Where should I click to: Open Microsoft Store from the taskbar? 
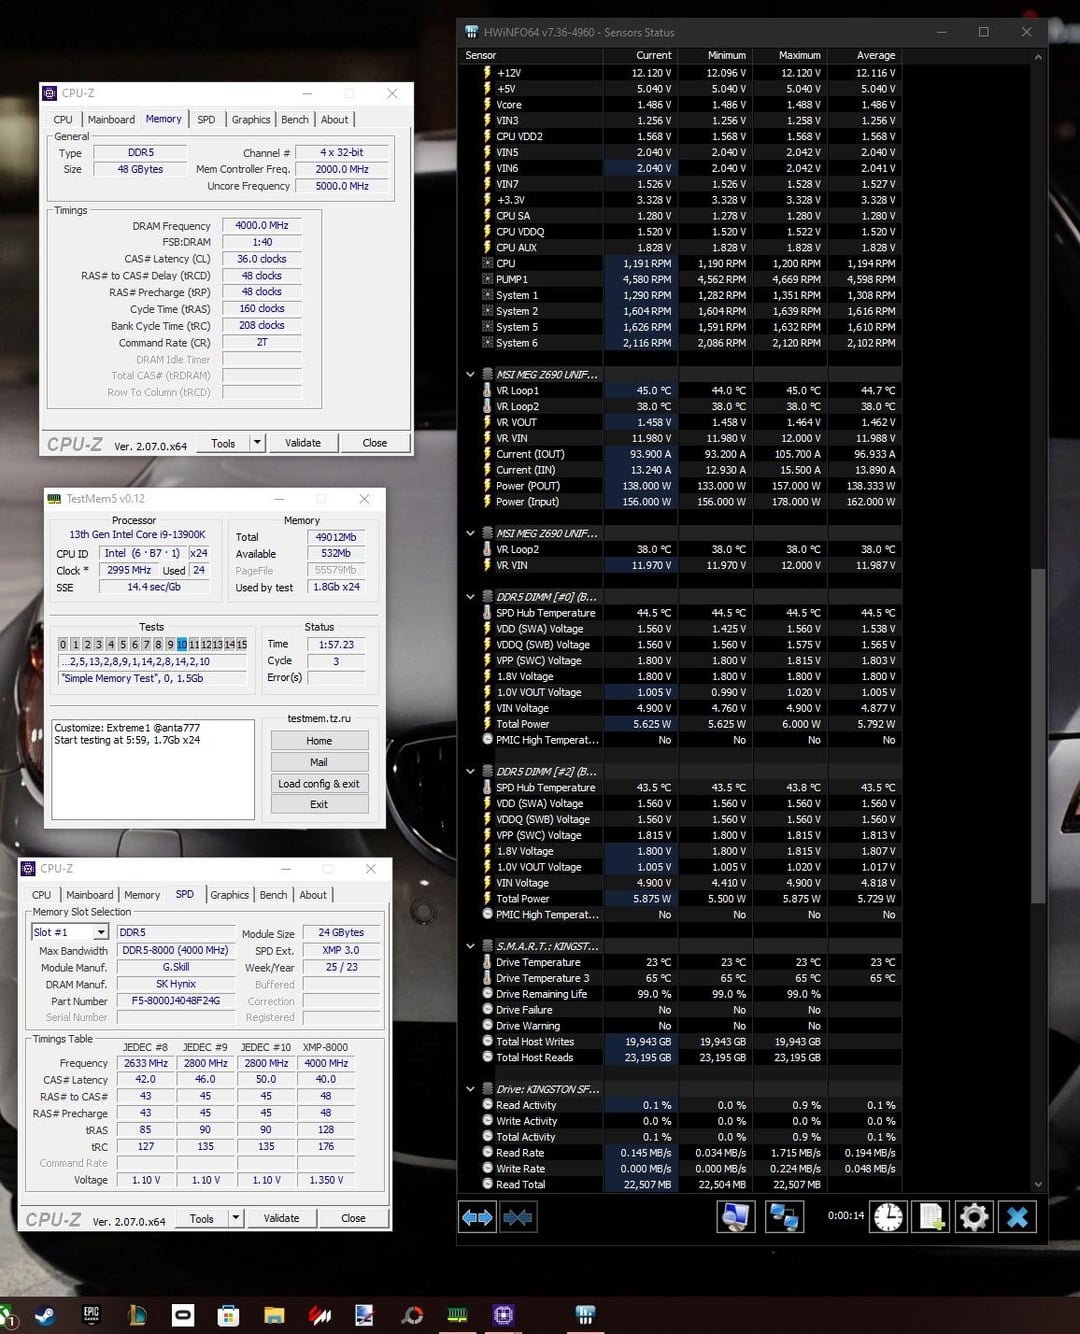[x=229, y=1315]
